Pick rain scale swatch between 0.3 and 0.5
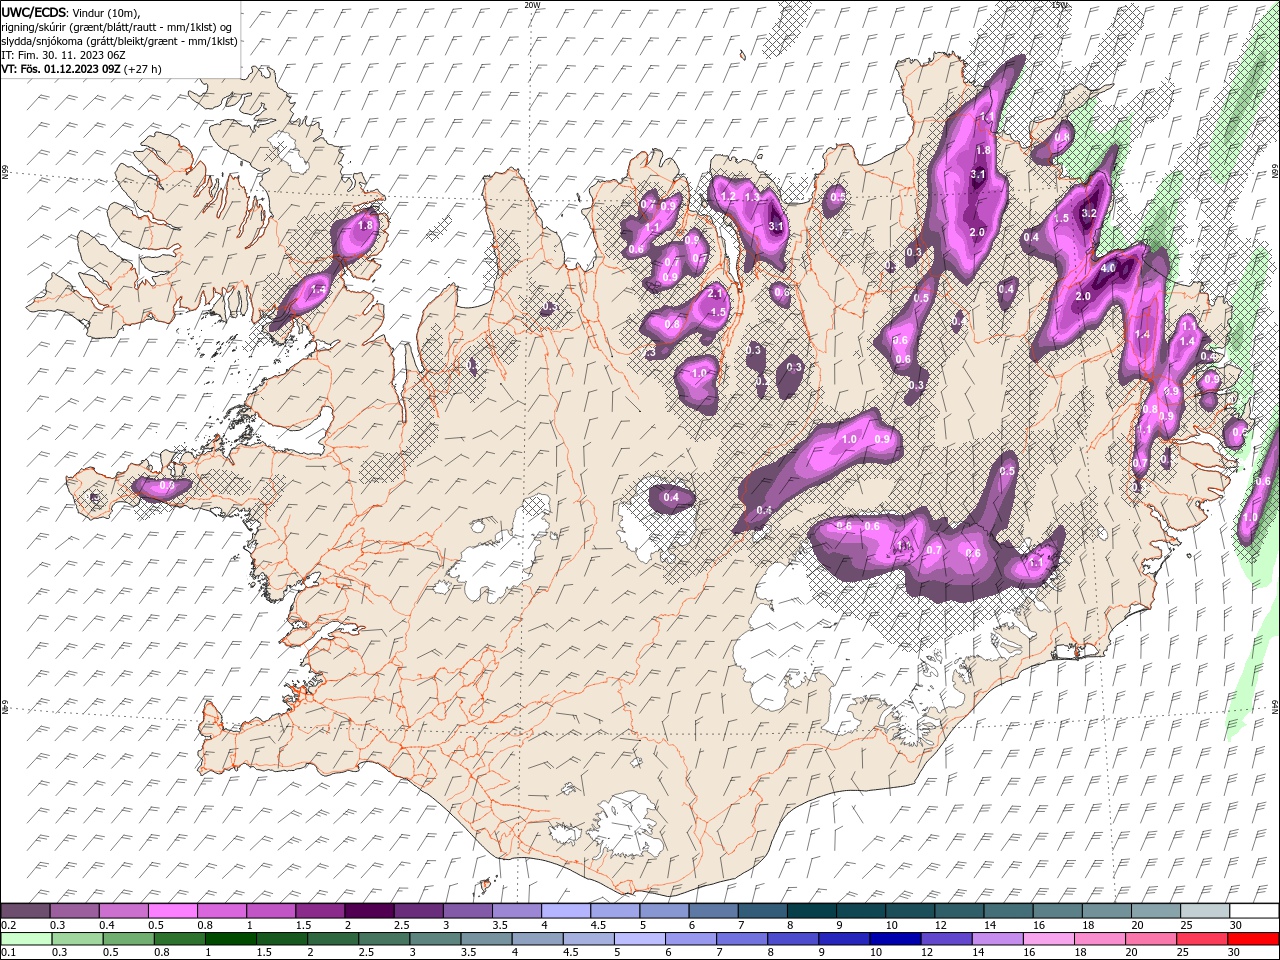The width and height of the screenshot is (1280, 960). tap(77, 938)
